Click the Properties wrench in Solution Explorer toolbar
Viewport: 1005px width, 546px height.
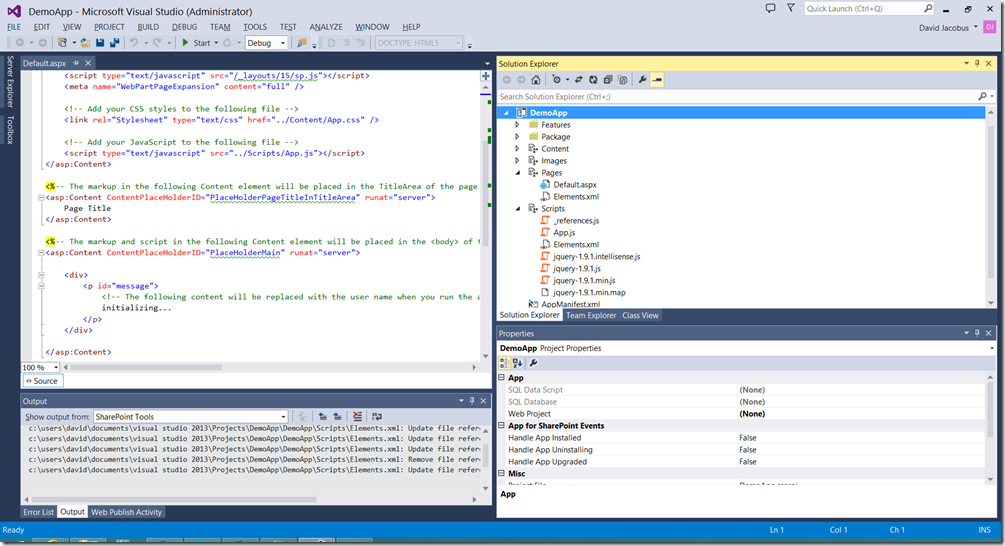642,79
